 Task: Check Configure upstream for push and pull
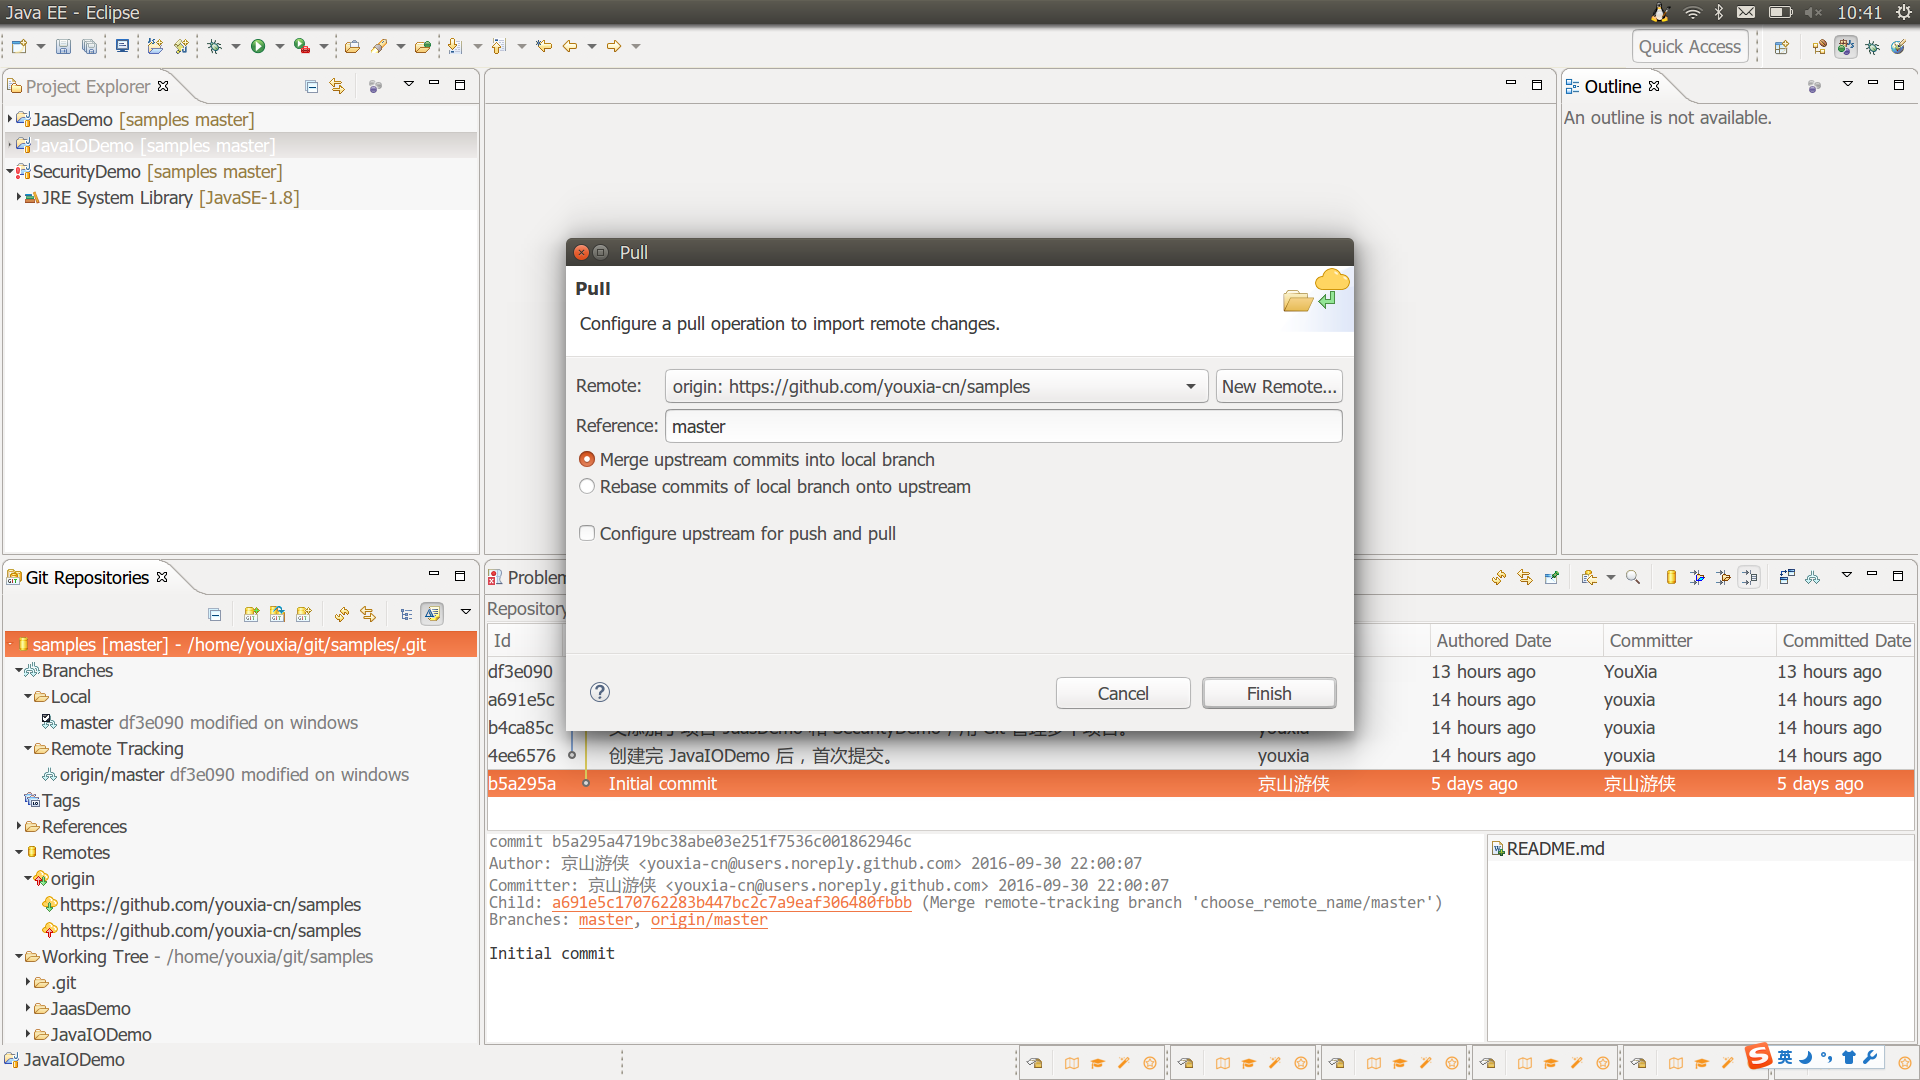(x=587, y=533)
